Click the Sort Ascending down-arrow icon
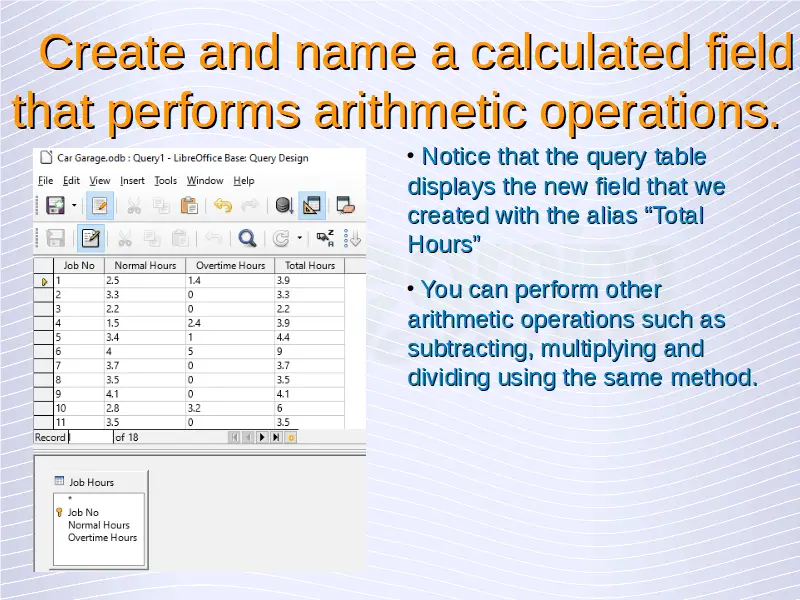 353,238
